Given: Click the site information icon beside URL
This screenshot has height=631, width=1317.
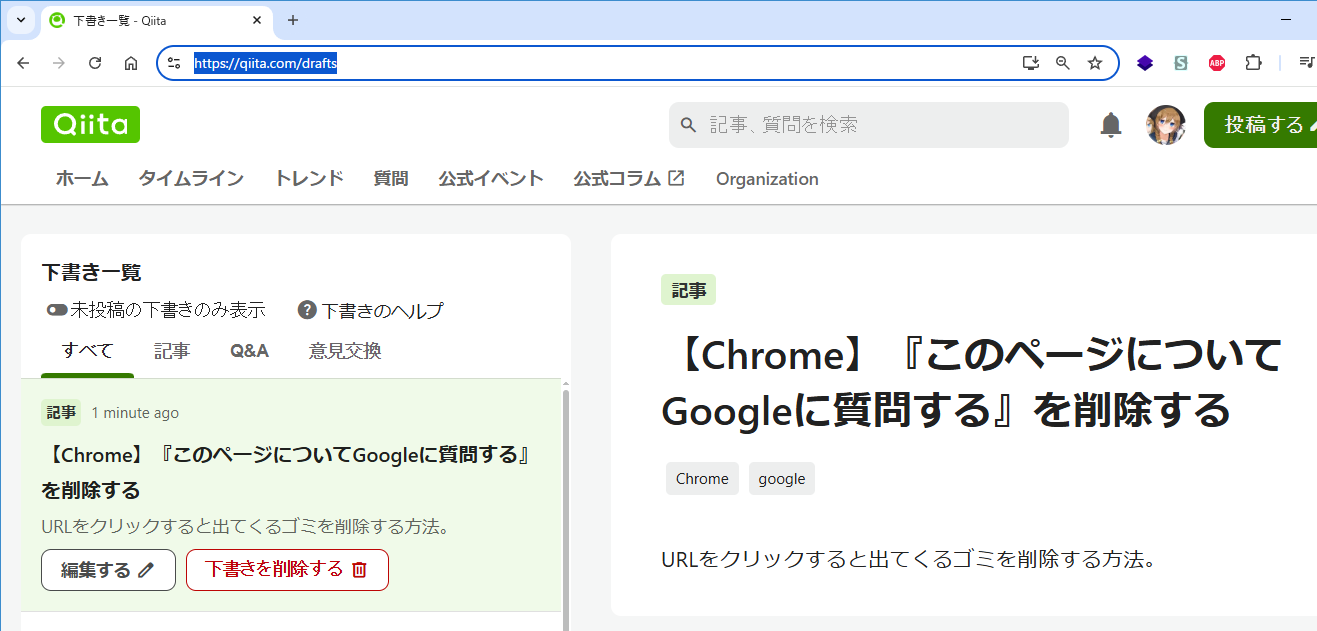Looking at the screenshot, I should click(x=174, y=63).
